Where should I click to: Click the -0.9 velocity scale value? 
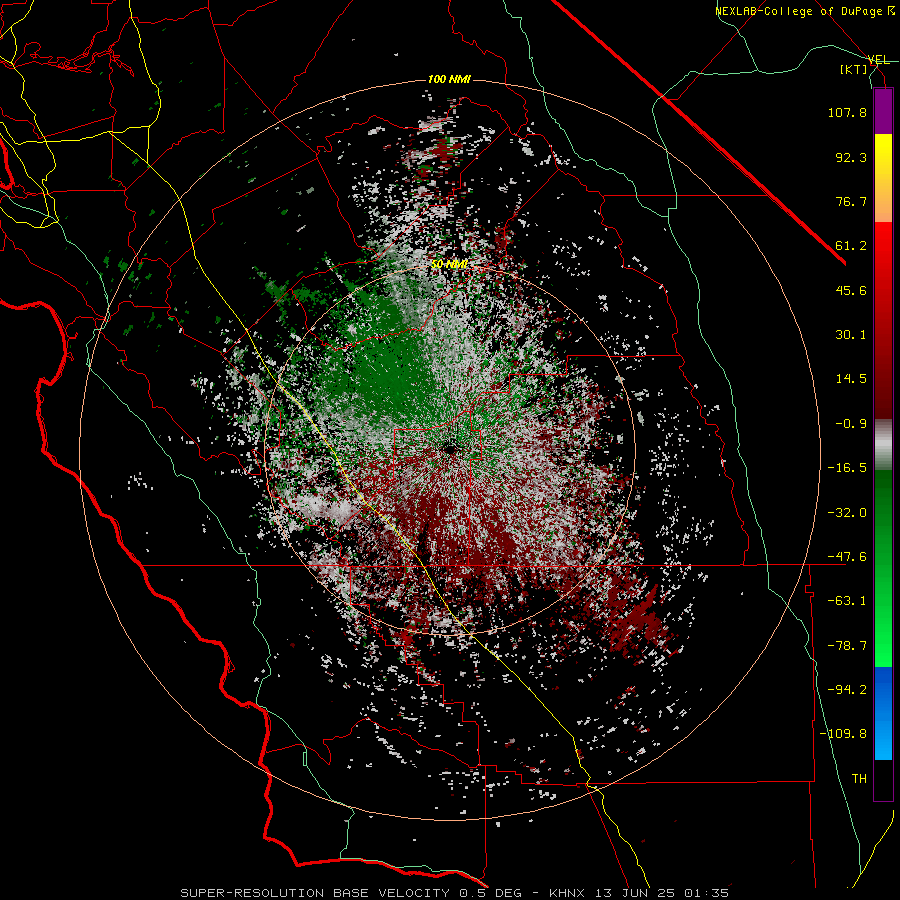tap(851, 424)
